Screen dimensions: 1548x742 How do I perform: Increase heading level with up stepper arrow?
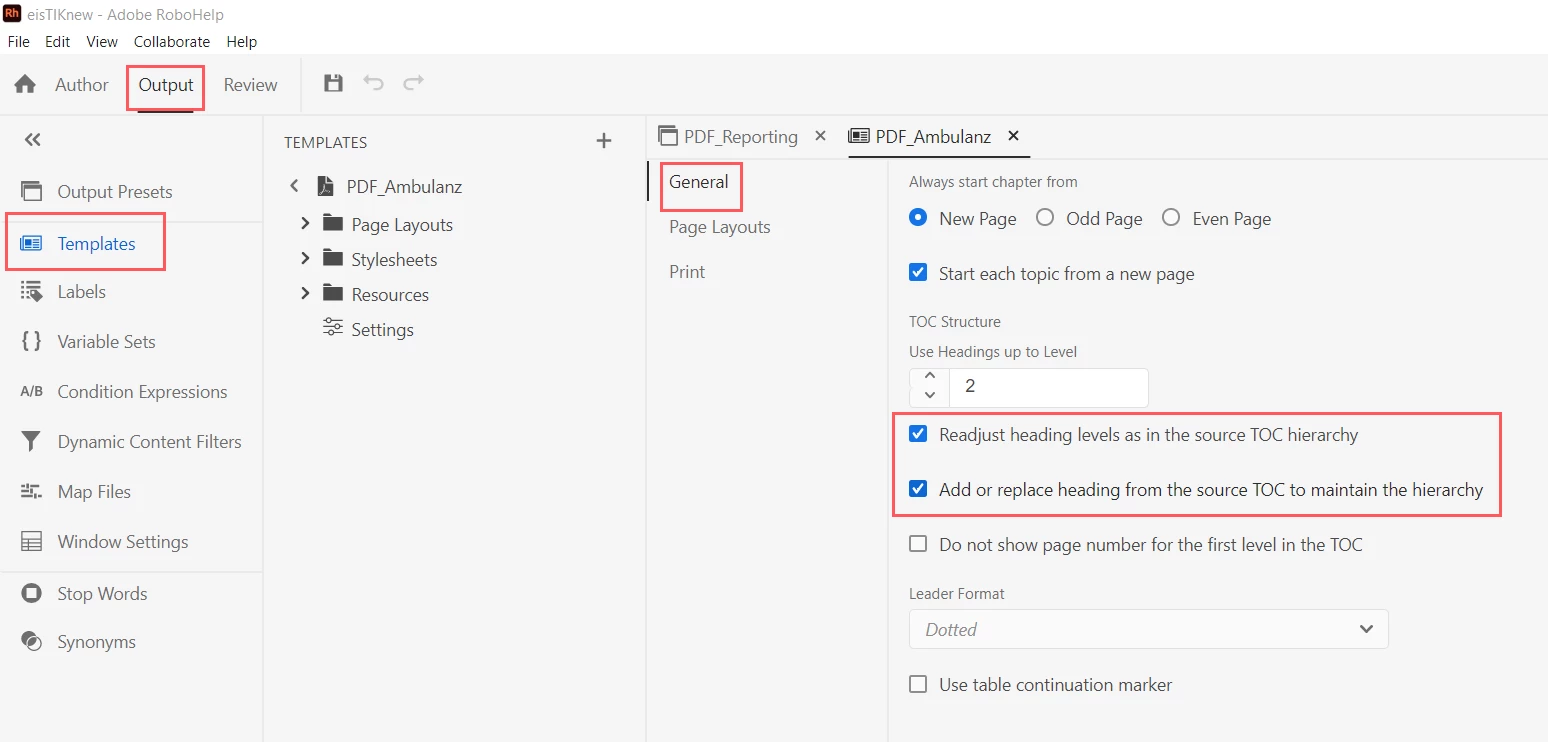tap(930, 376)
